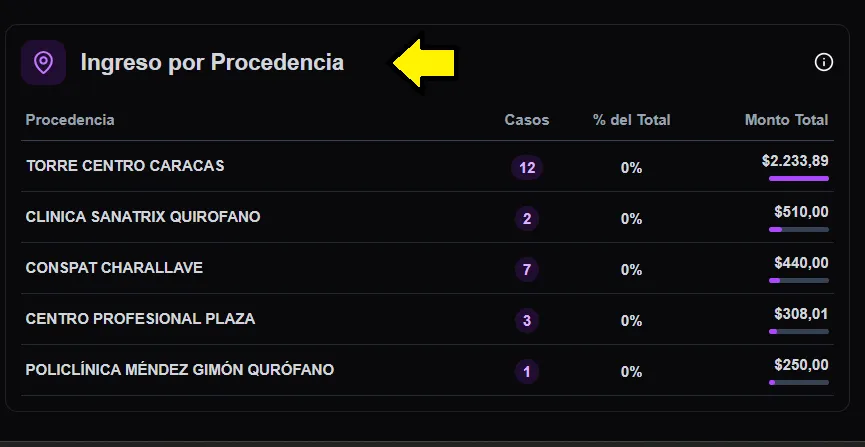
Task: Sort by Casos column header
Action: coord(527,120)
